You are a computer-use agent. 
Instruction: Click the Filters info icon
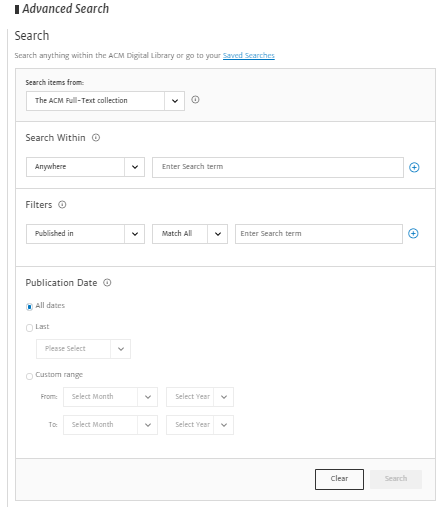tap(62, 204)
